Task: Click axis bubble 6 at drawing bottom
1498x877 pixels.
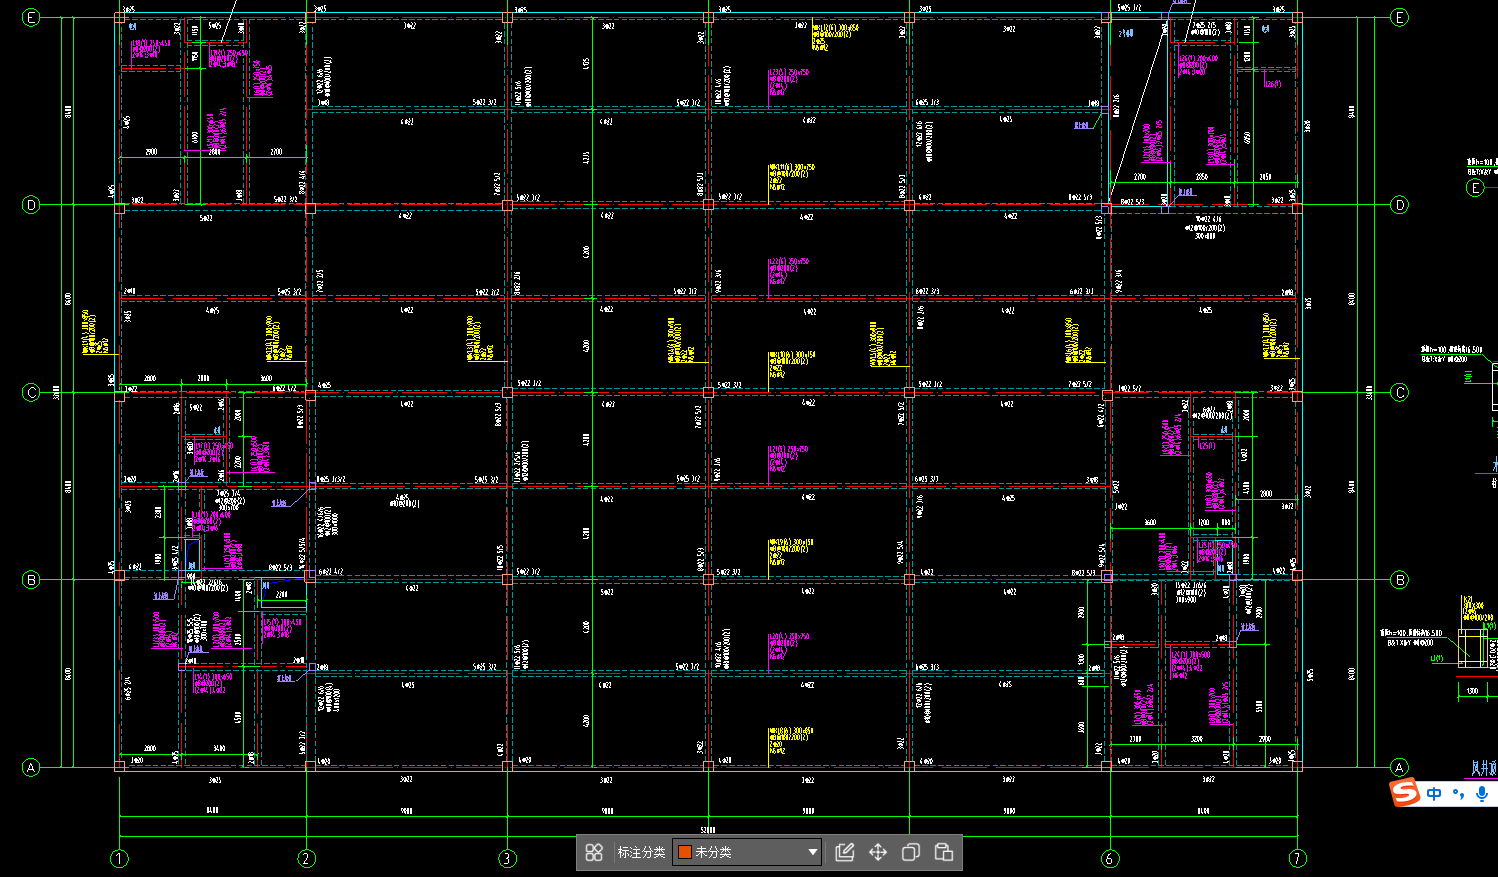Action: (x=1110, y=858)
